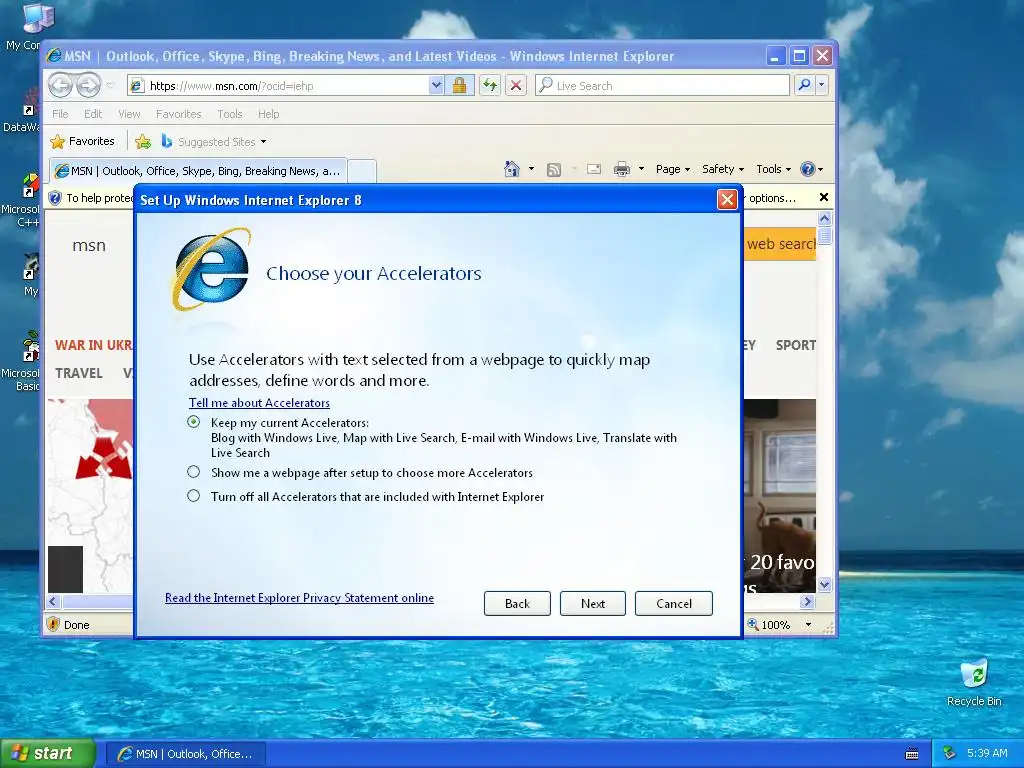This screenshot has height=768, width=1024.
Task: Proceed with the Next button
Action: coord(593,603)
